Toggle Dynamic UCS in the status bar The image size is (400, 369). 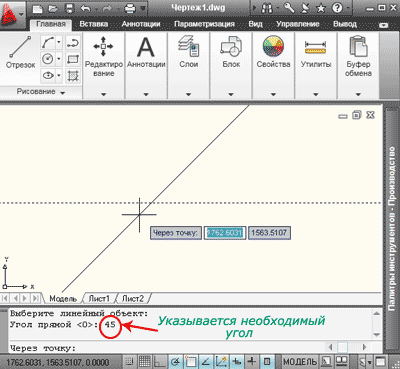pos(222,361)
